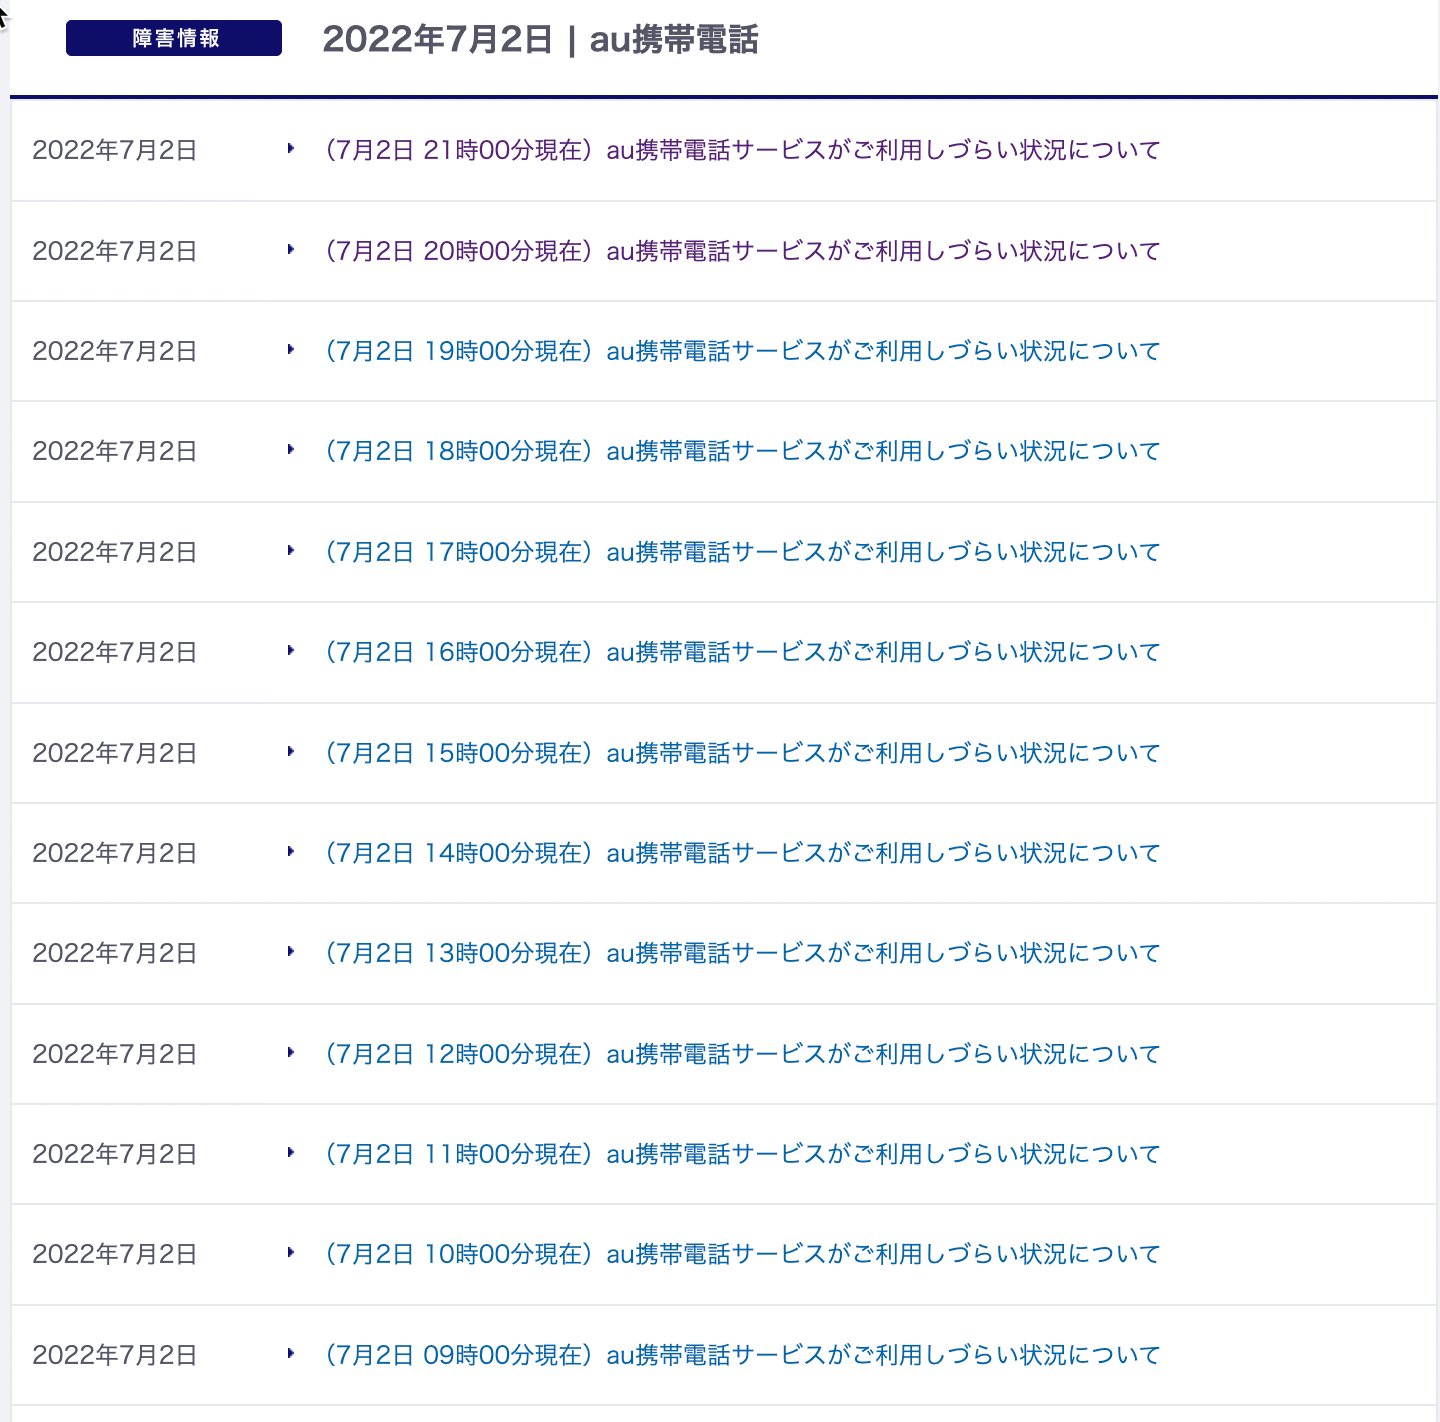Open the 20時00分現在 au outage notice link

(x=741, y=251)
